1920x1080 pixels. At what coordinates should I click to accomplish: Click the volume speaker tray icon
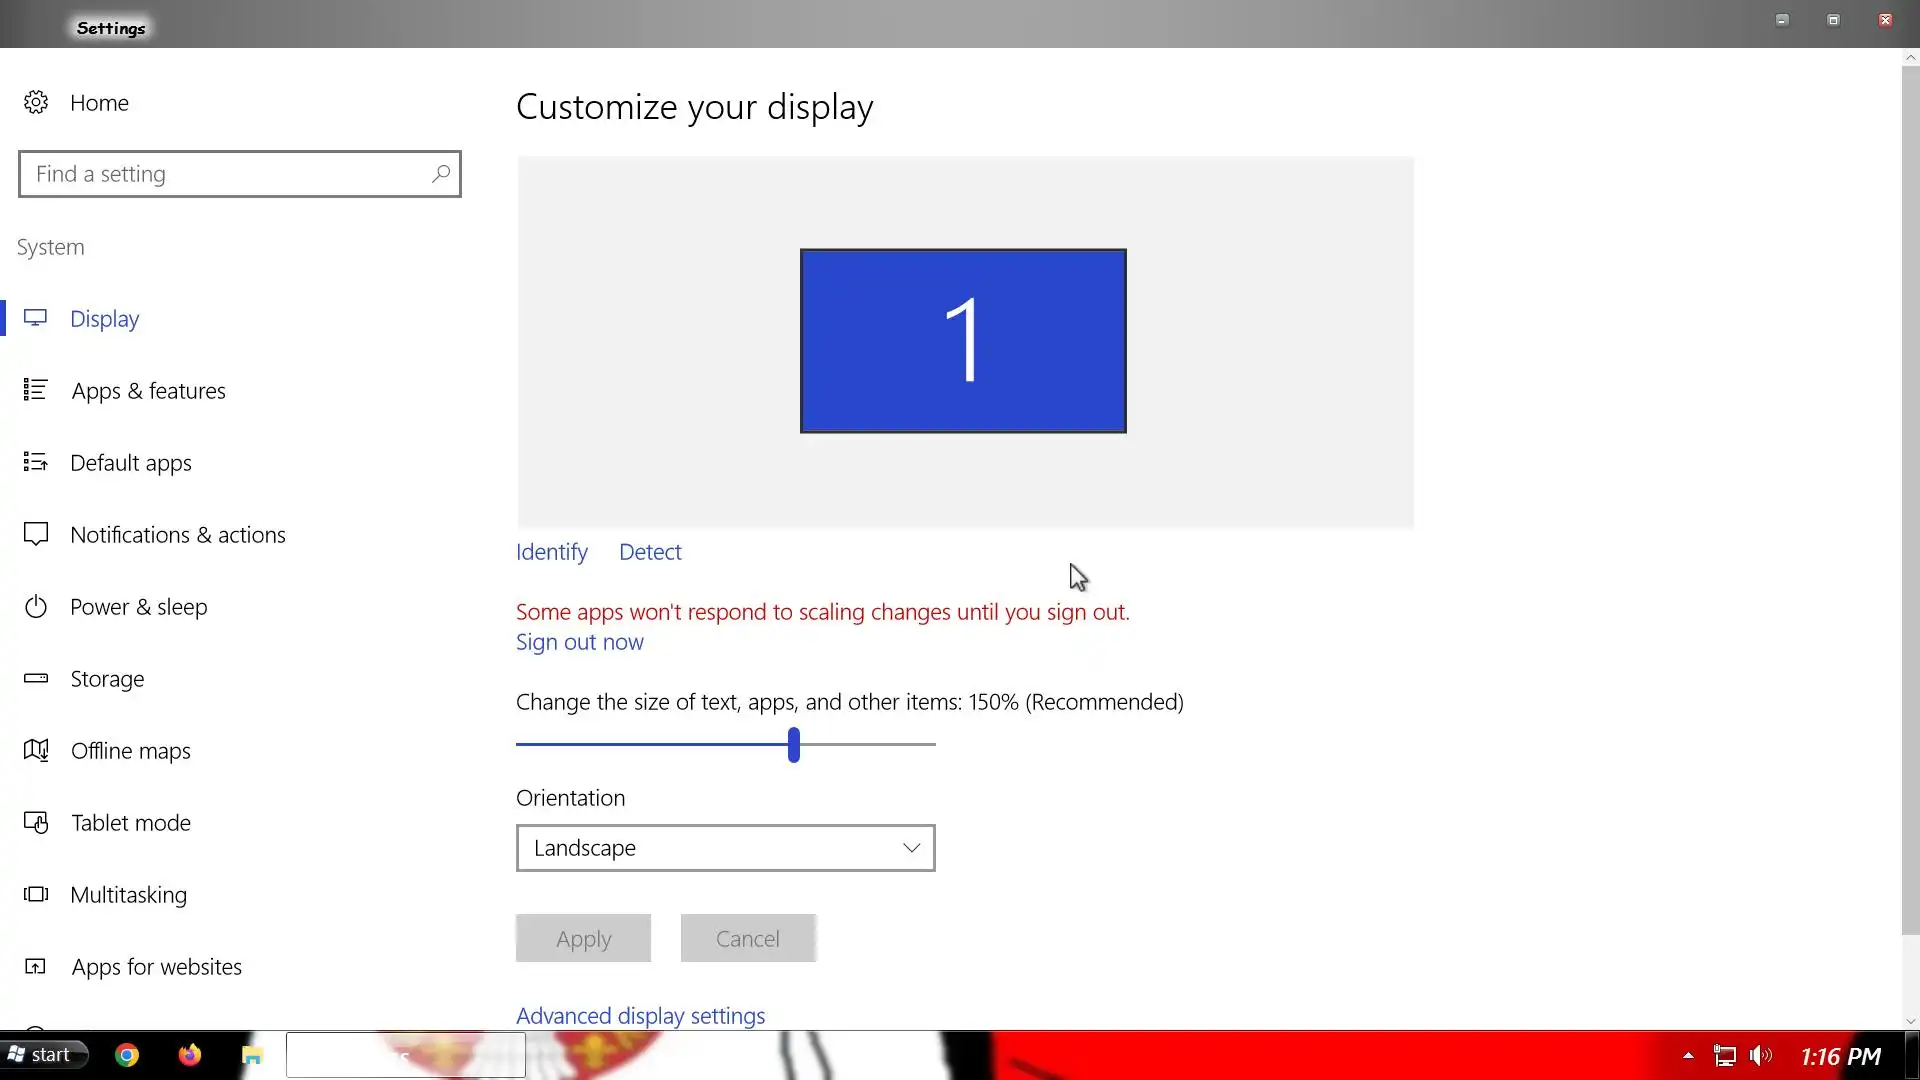coord(1760,1056)
